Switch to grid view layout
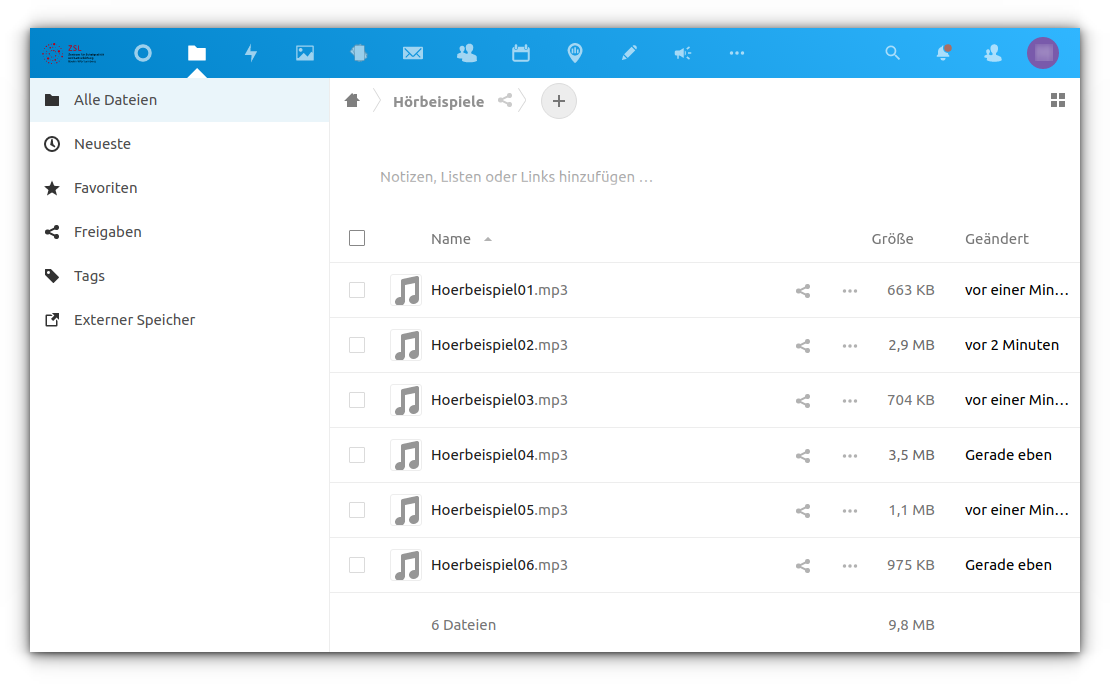The width and height of the screenshot is (1110, 684). [x=1058, y=100]
